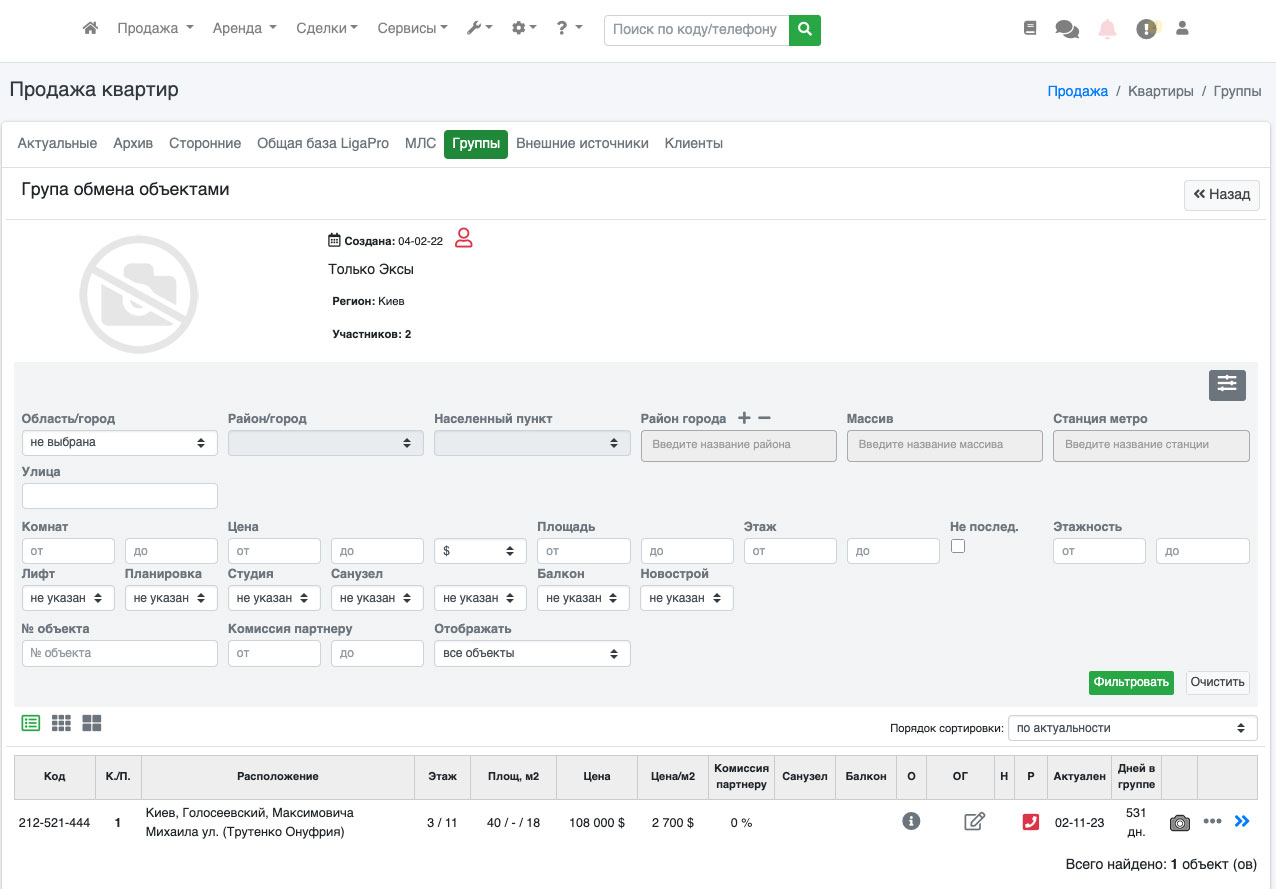Click the edit note icon in the ОГ column
The height and width of the screenshot is (889, 1276).
point(974,822)
